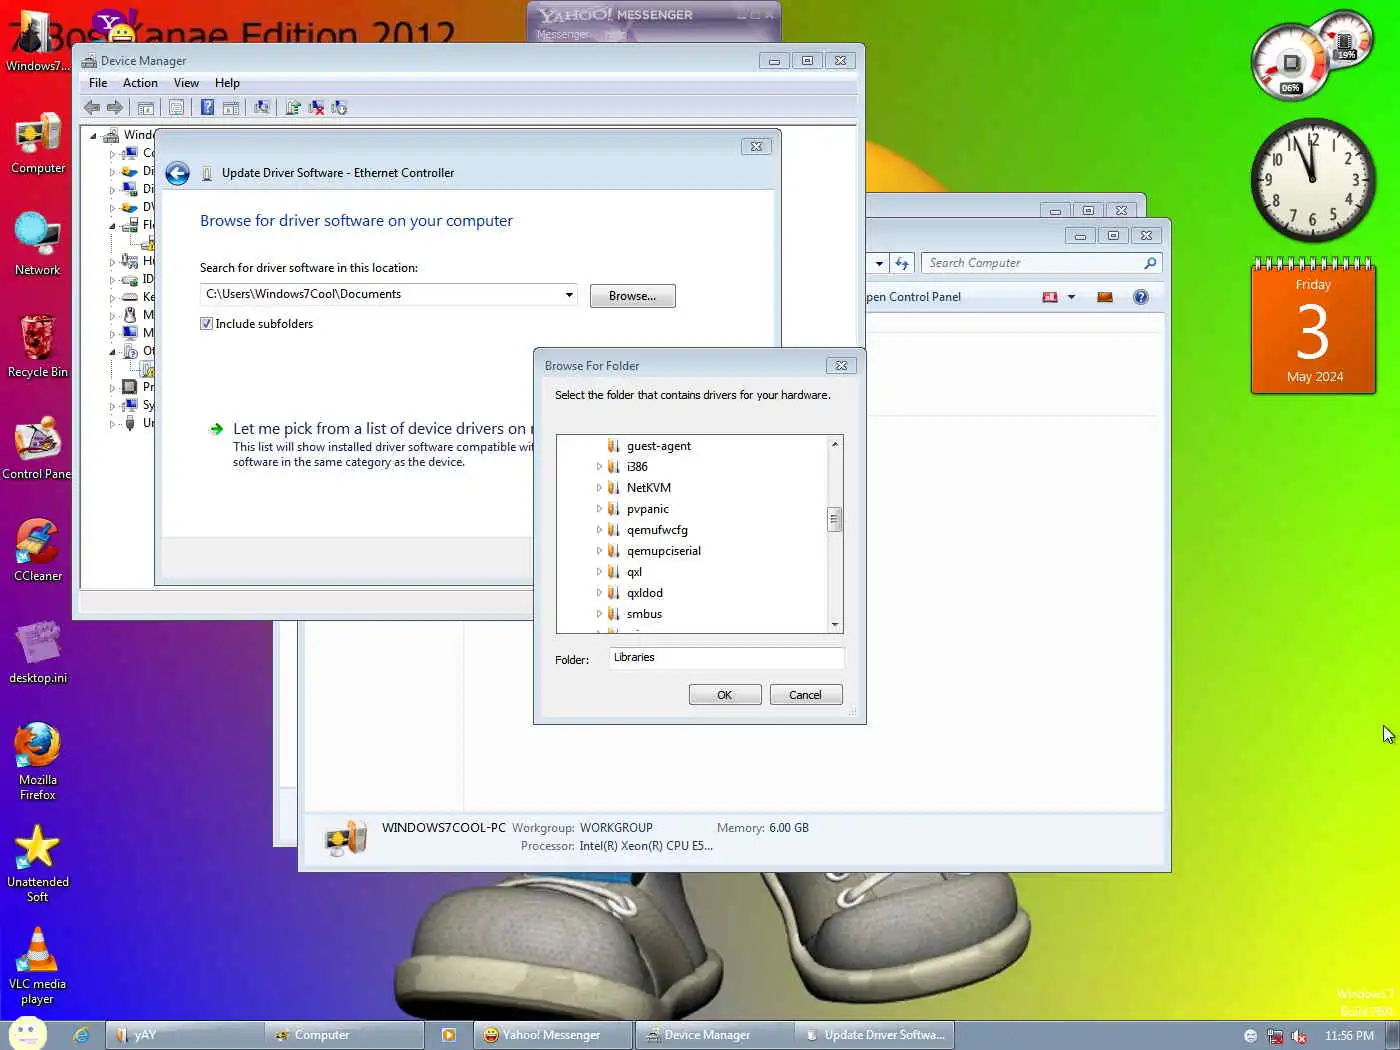
Task: Open the File menu in Device Manager
Action: coord(98,83)
